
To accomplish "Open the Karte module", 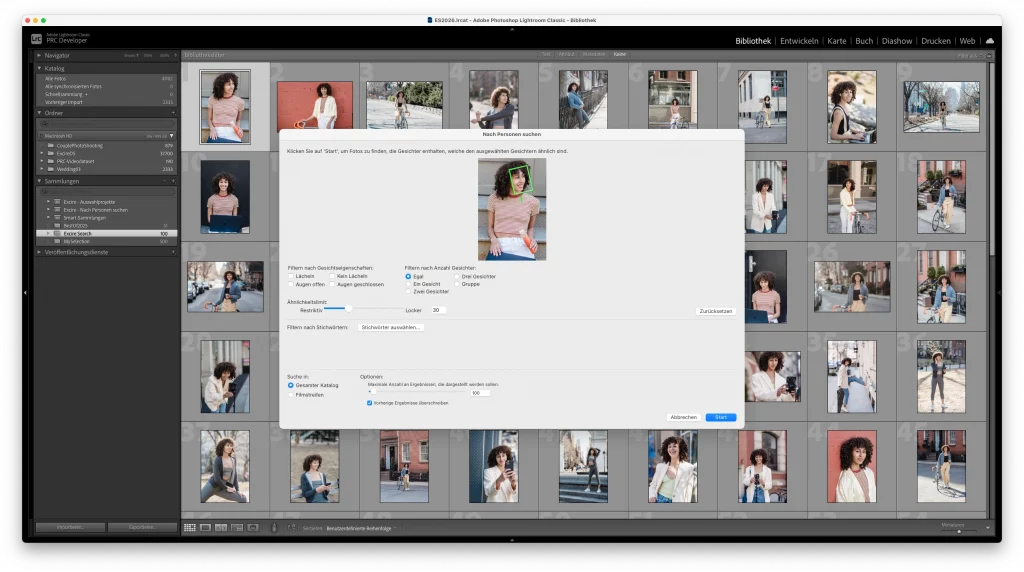I will point(836,41).
